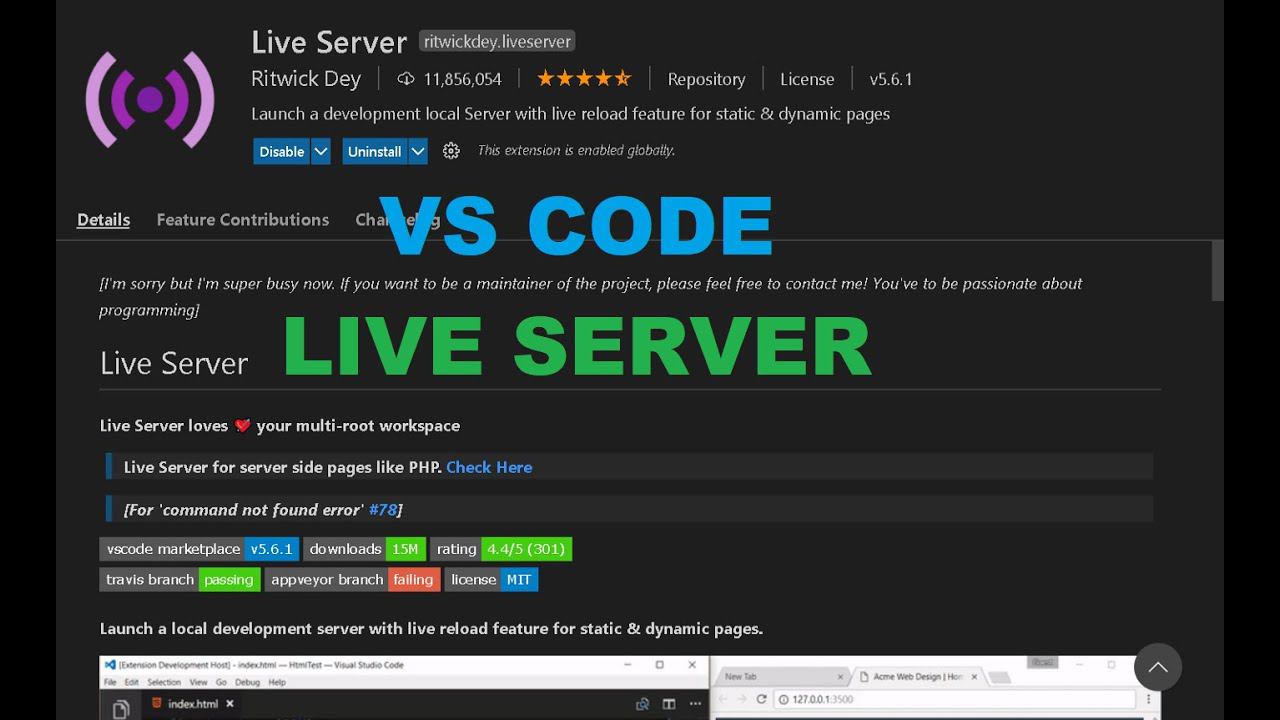The image size is (1280, 720).
Task: Expand the Uninstall button dropdown arrow
Action: pos(418,151)
